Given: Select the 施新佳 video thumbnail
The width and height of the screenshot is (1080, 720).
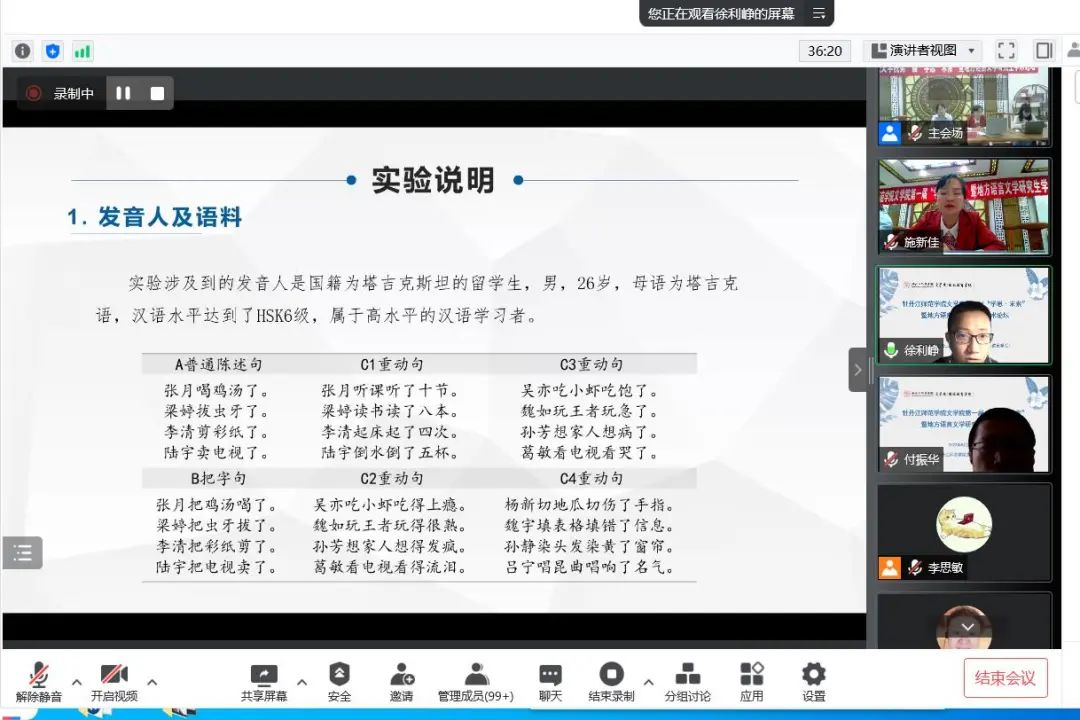Looking at the screenshot, I should 964,206.
